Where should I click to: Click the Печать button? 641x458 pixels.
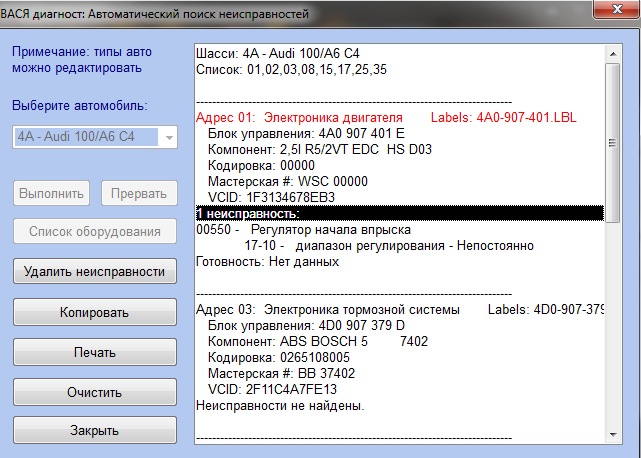point(95,352)
